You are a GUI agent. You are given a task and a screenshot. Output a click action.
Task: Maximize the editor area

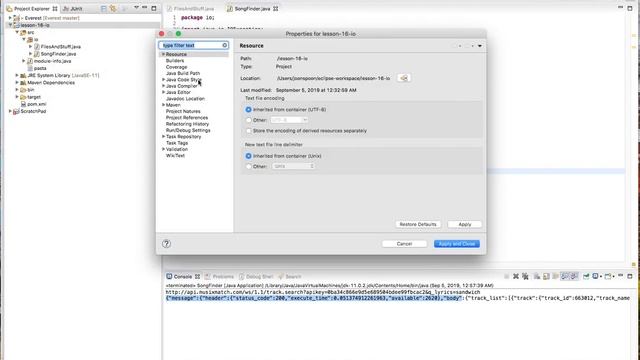point(630,8)
